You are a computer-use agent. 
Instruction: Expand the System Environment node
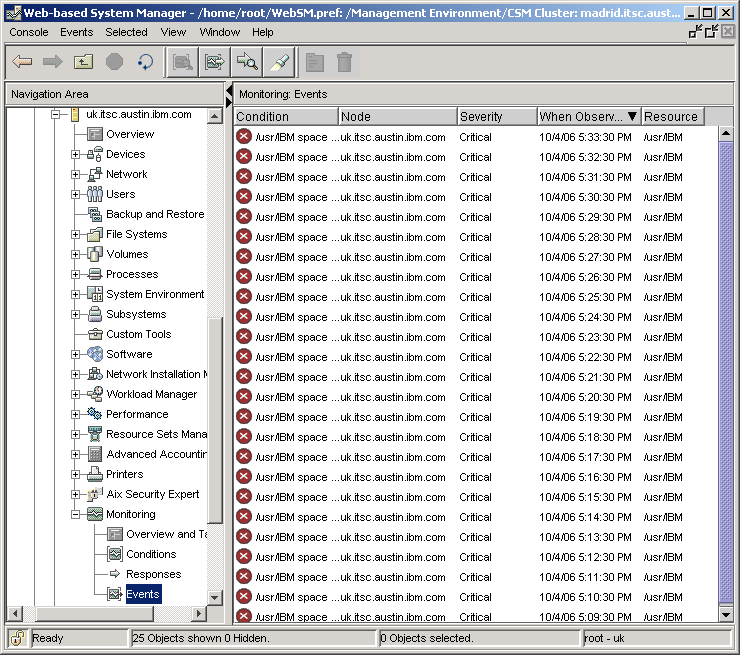pyautogui.click(x=76, y=294)
